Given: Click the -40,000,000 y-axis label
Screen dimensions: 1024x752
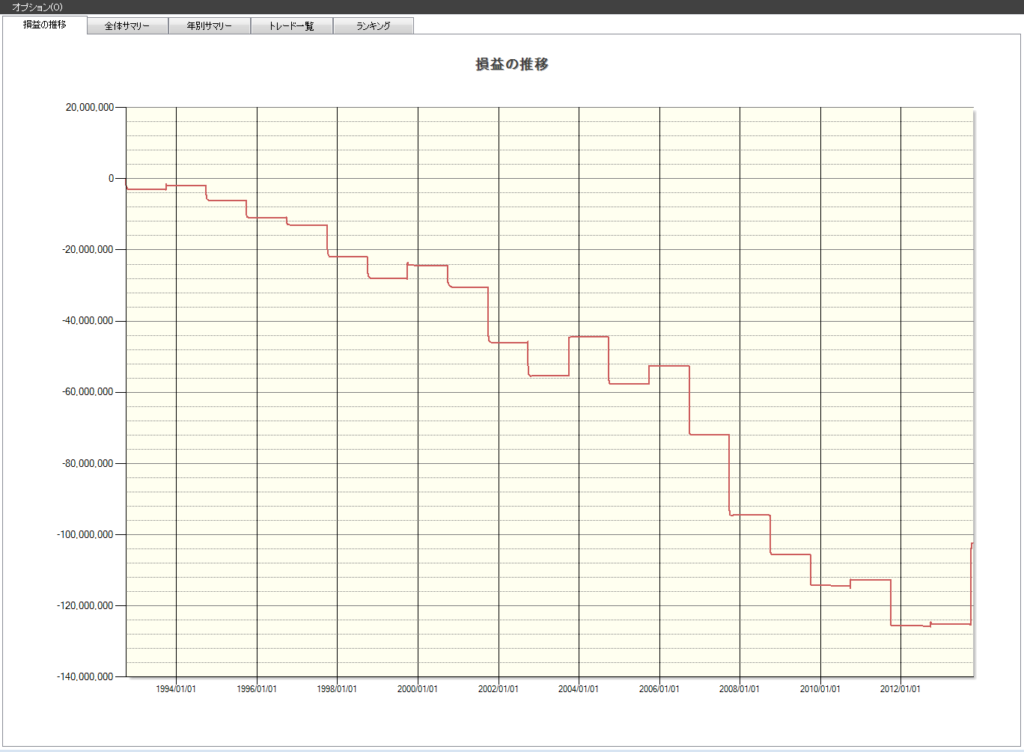Looking at the screenshot, I should [x=88, y=321].
